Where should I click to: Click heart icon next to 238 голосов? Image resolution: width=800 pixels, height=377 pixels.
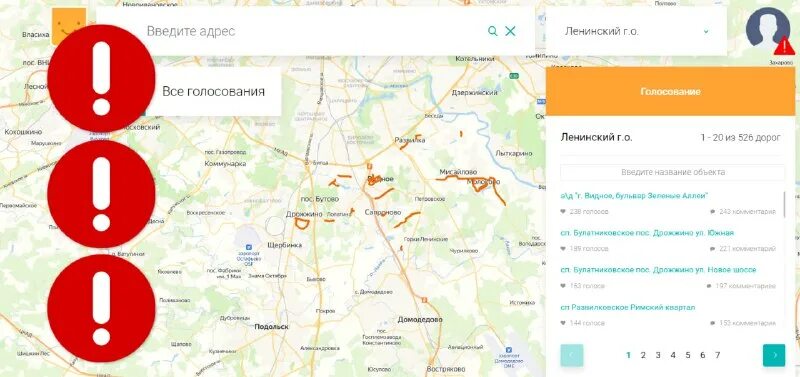[563, 211]
